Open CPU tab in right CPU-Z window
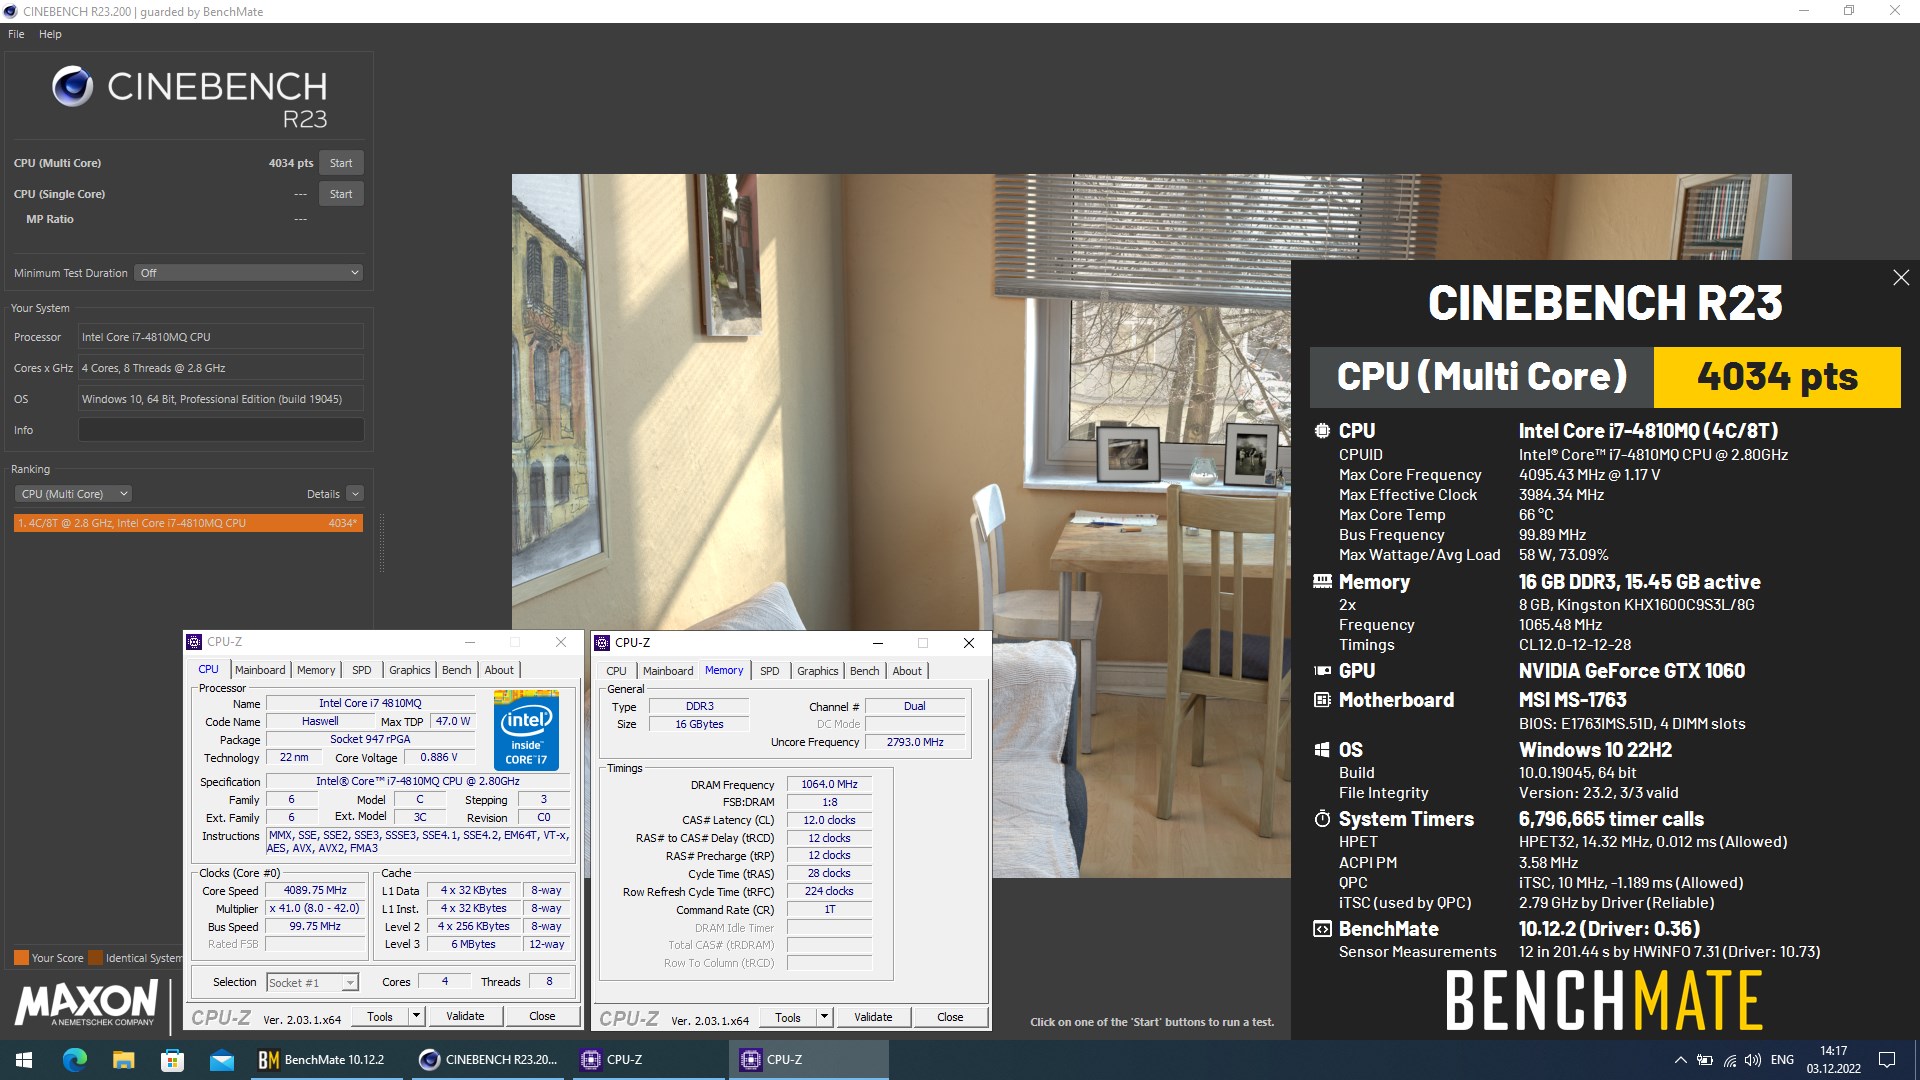This screenshot has height=1080, width=1920. (x=617, y=671)
